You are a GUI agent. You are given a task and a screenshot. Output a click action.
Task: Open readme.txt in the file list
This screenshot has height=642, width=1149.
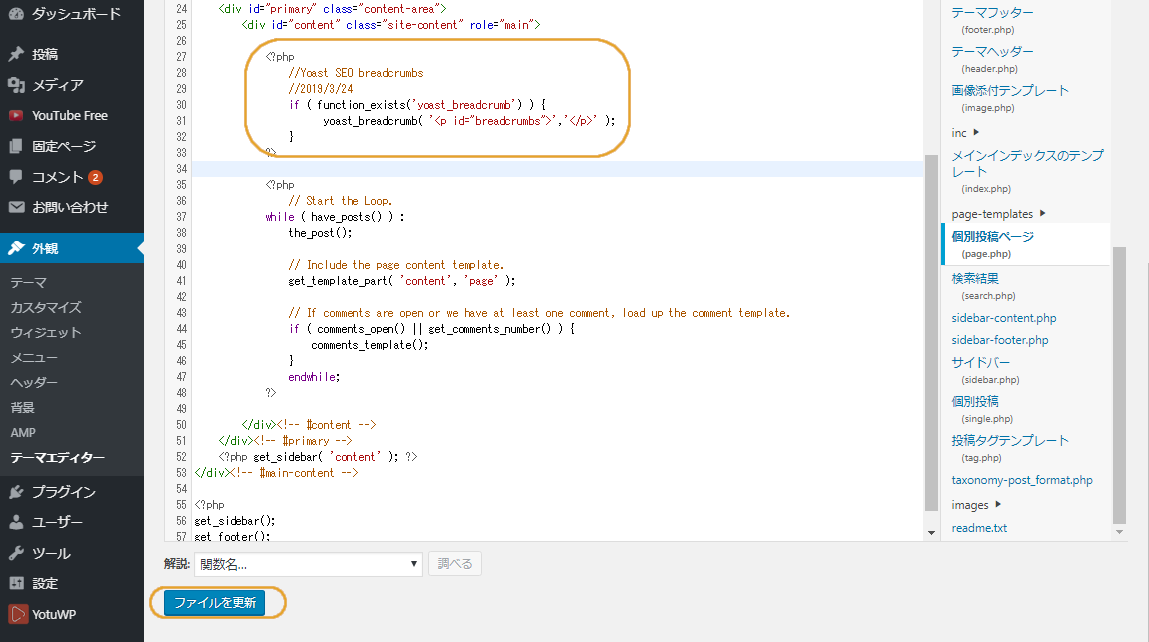pos(979,527)
